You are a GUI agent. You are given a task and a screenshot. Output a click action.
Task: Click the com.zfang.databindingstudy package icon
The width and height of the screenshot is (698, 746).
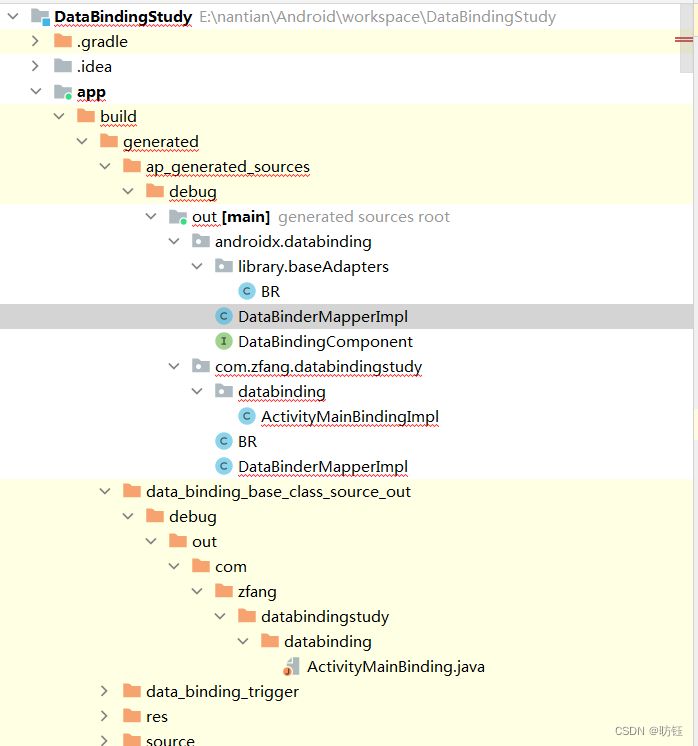200,367
